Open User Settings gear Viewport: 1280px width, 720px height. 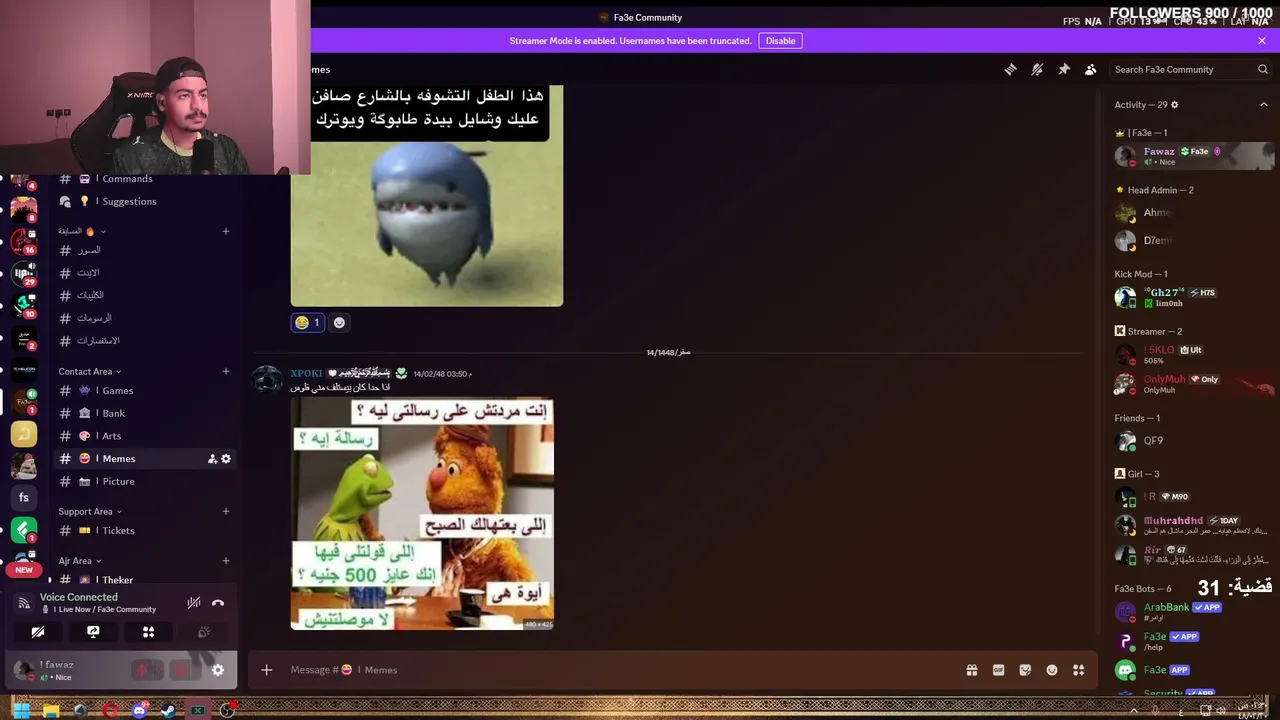218,670
